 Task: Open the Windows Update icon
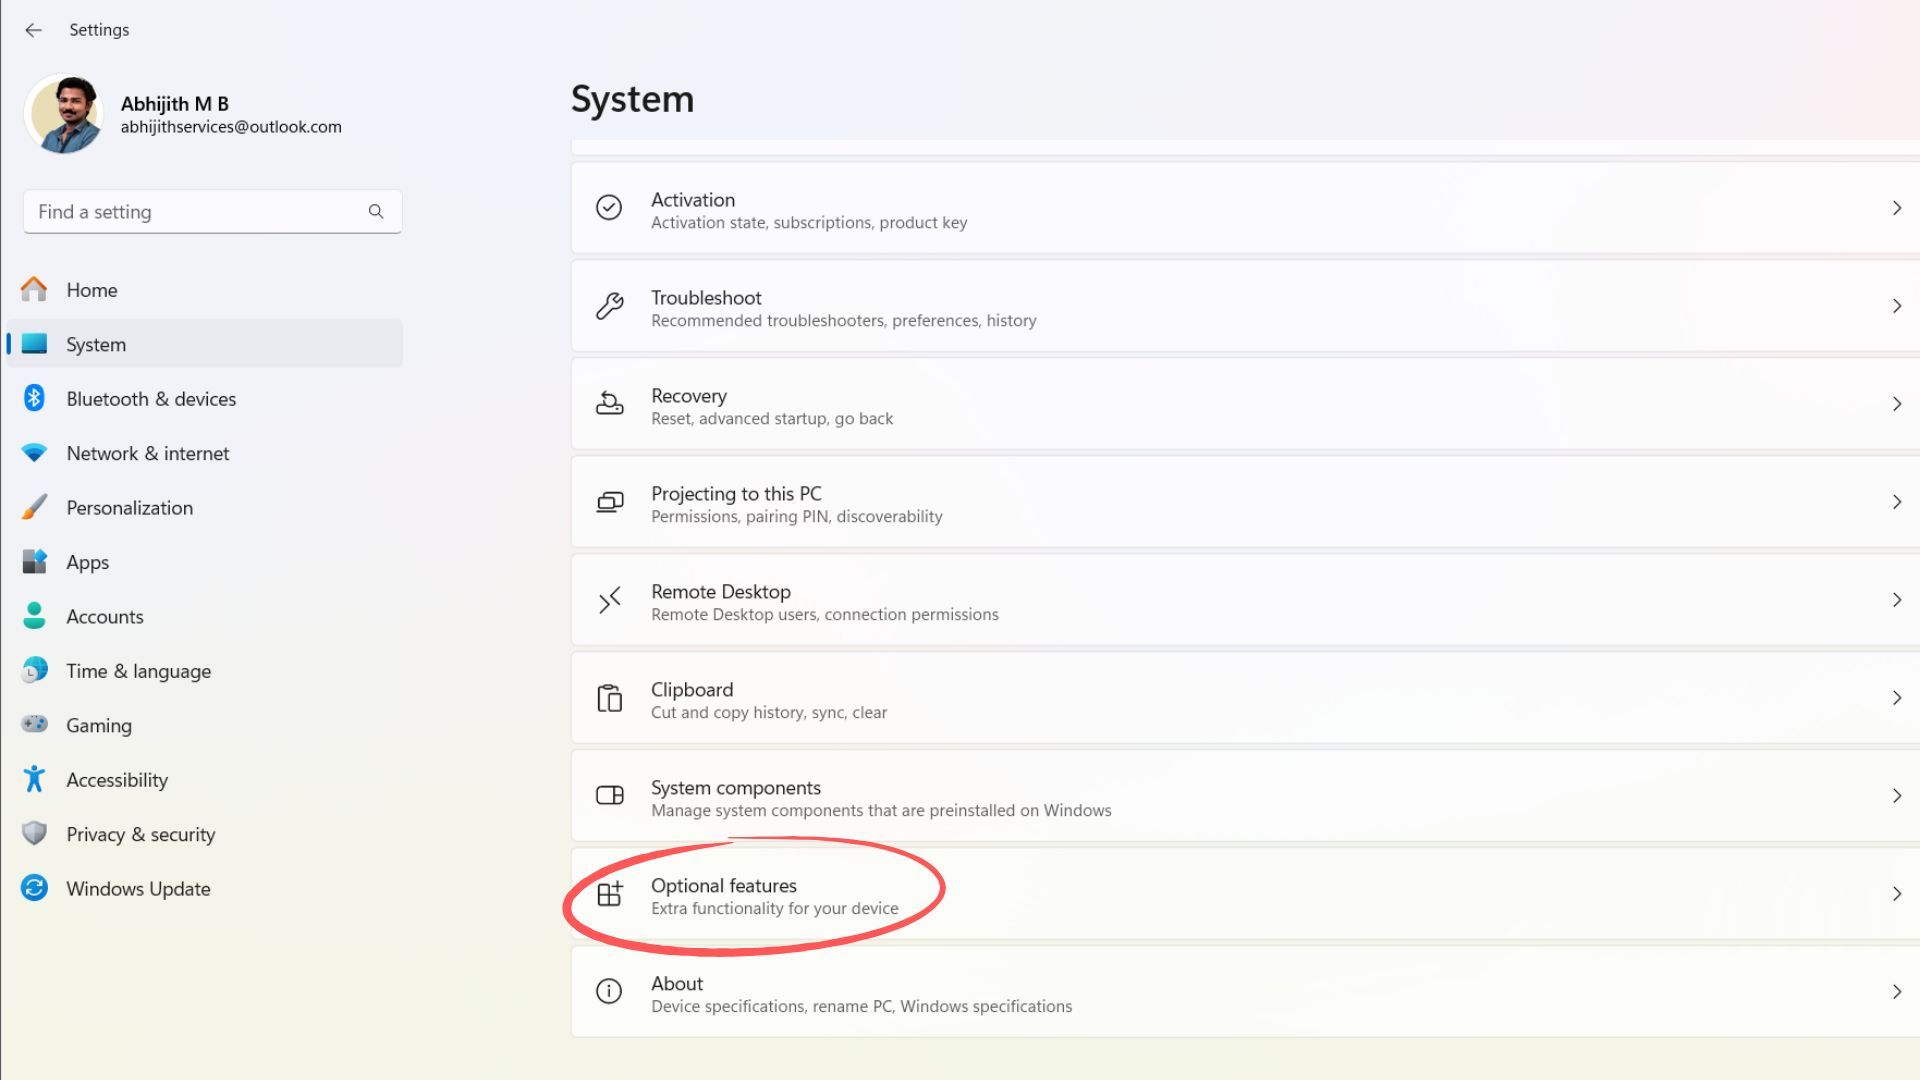33,888
